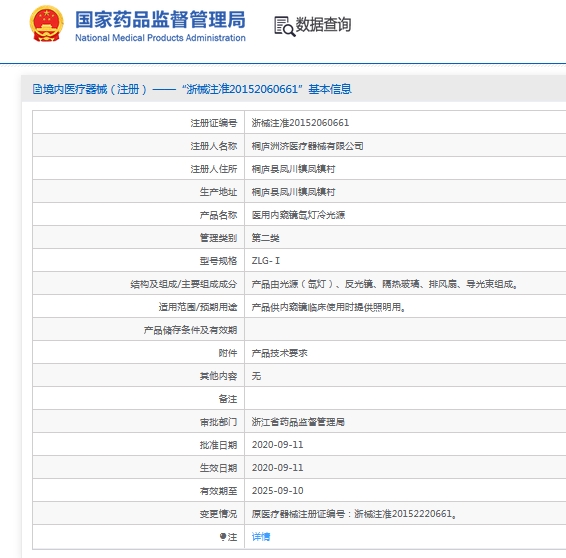566x558 pixels.
Task: Click the expiry date 2025-09-10
Action: click(x=278, y=491)
